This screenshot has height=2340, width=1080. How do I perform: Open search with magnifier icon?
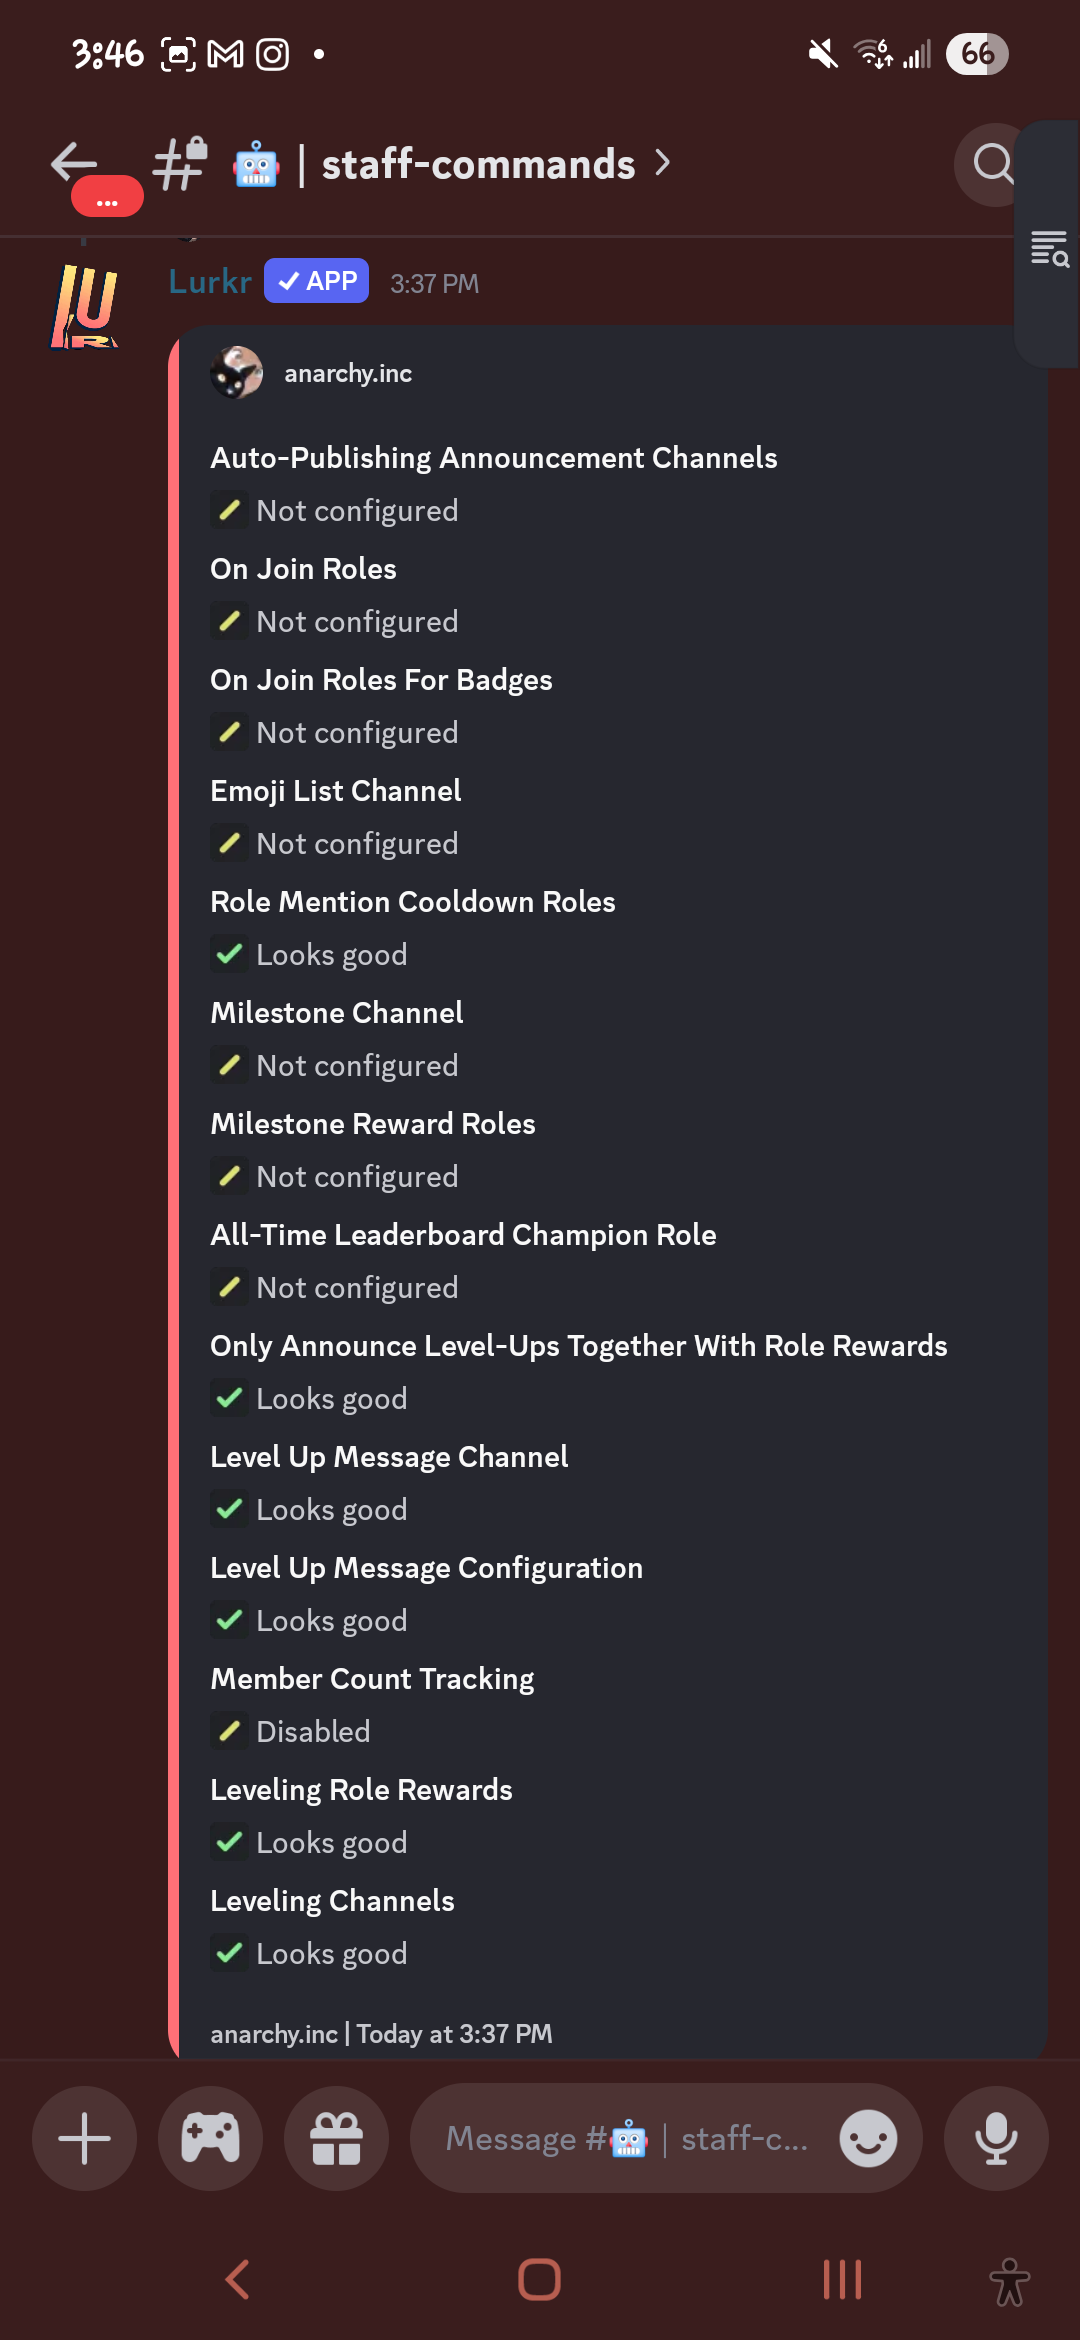(x=991, y=163)
